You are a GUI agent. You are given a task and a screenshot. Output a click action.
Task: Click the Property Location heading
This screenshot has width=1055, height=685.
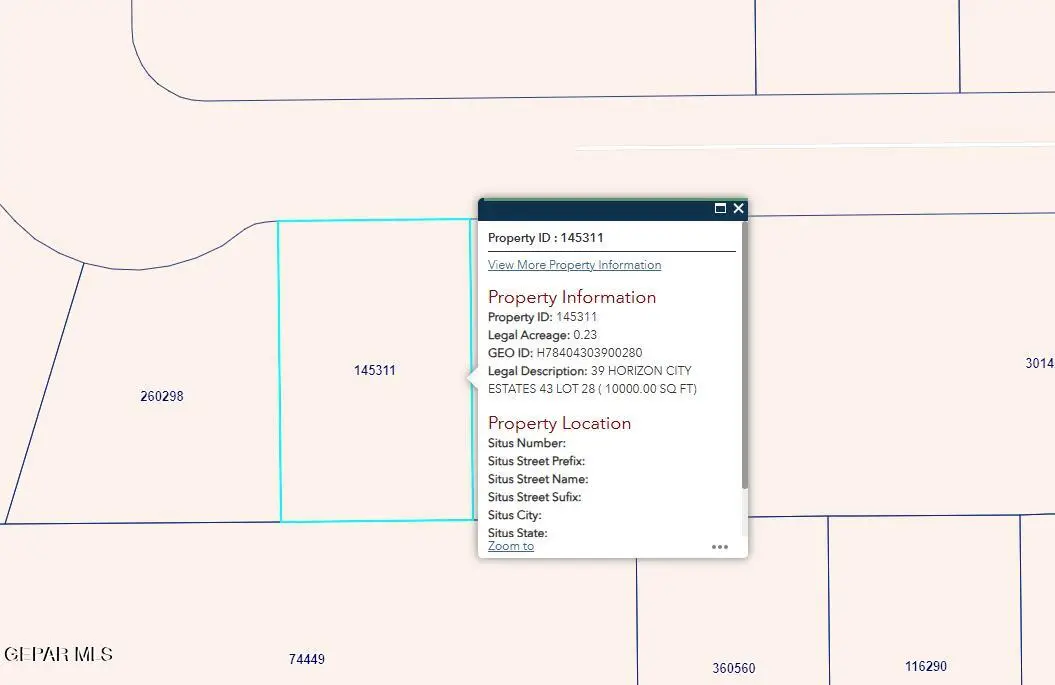click(x=559, y=423)
